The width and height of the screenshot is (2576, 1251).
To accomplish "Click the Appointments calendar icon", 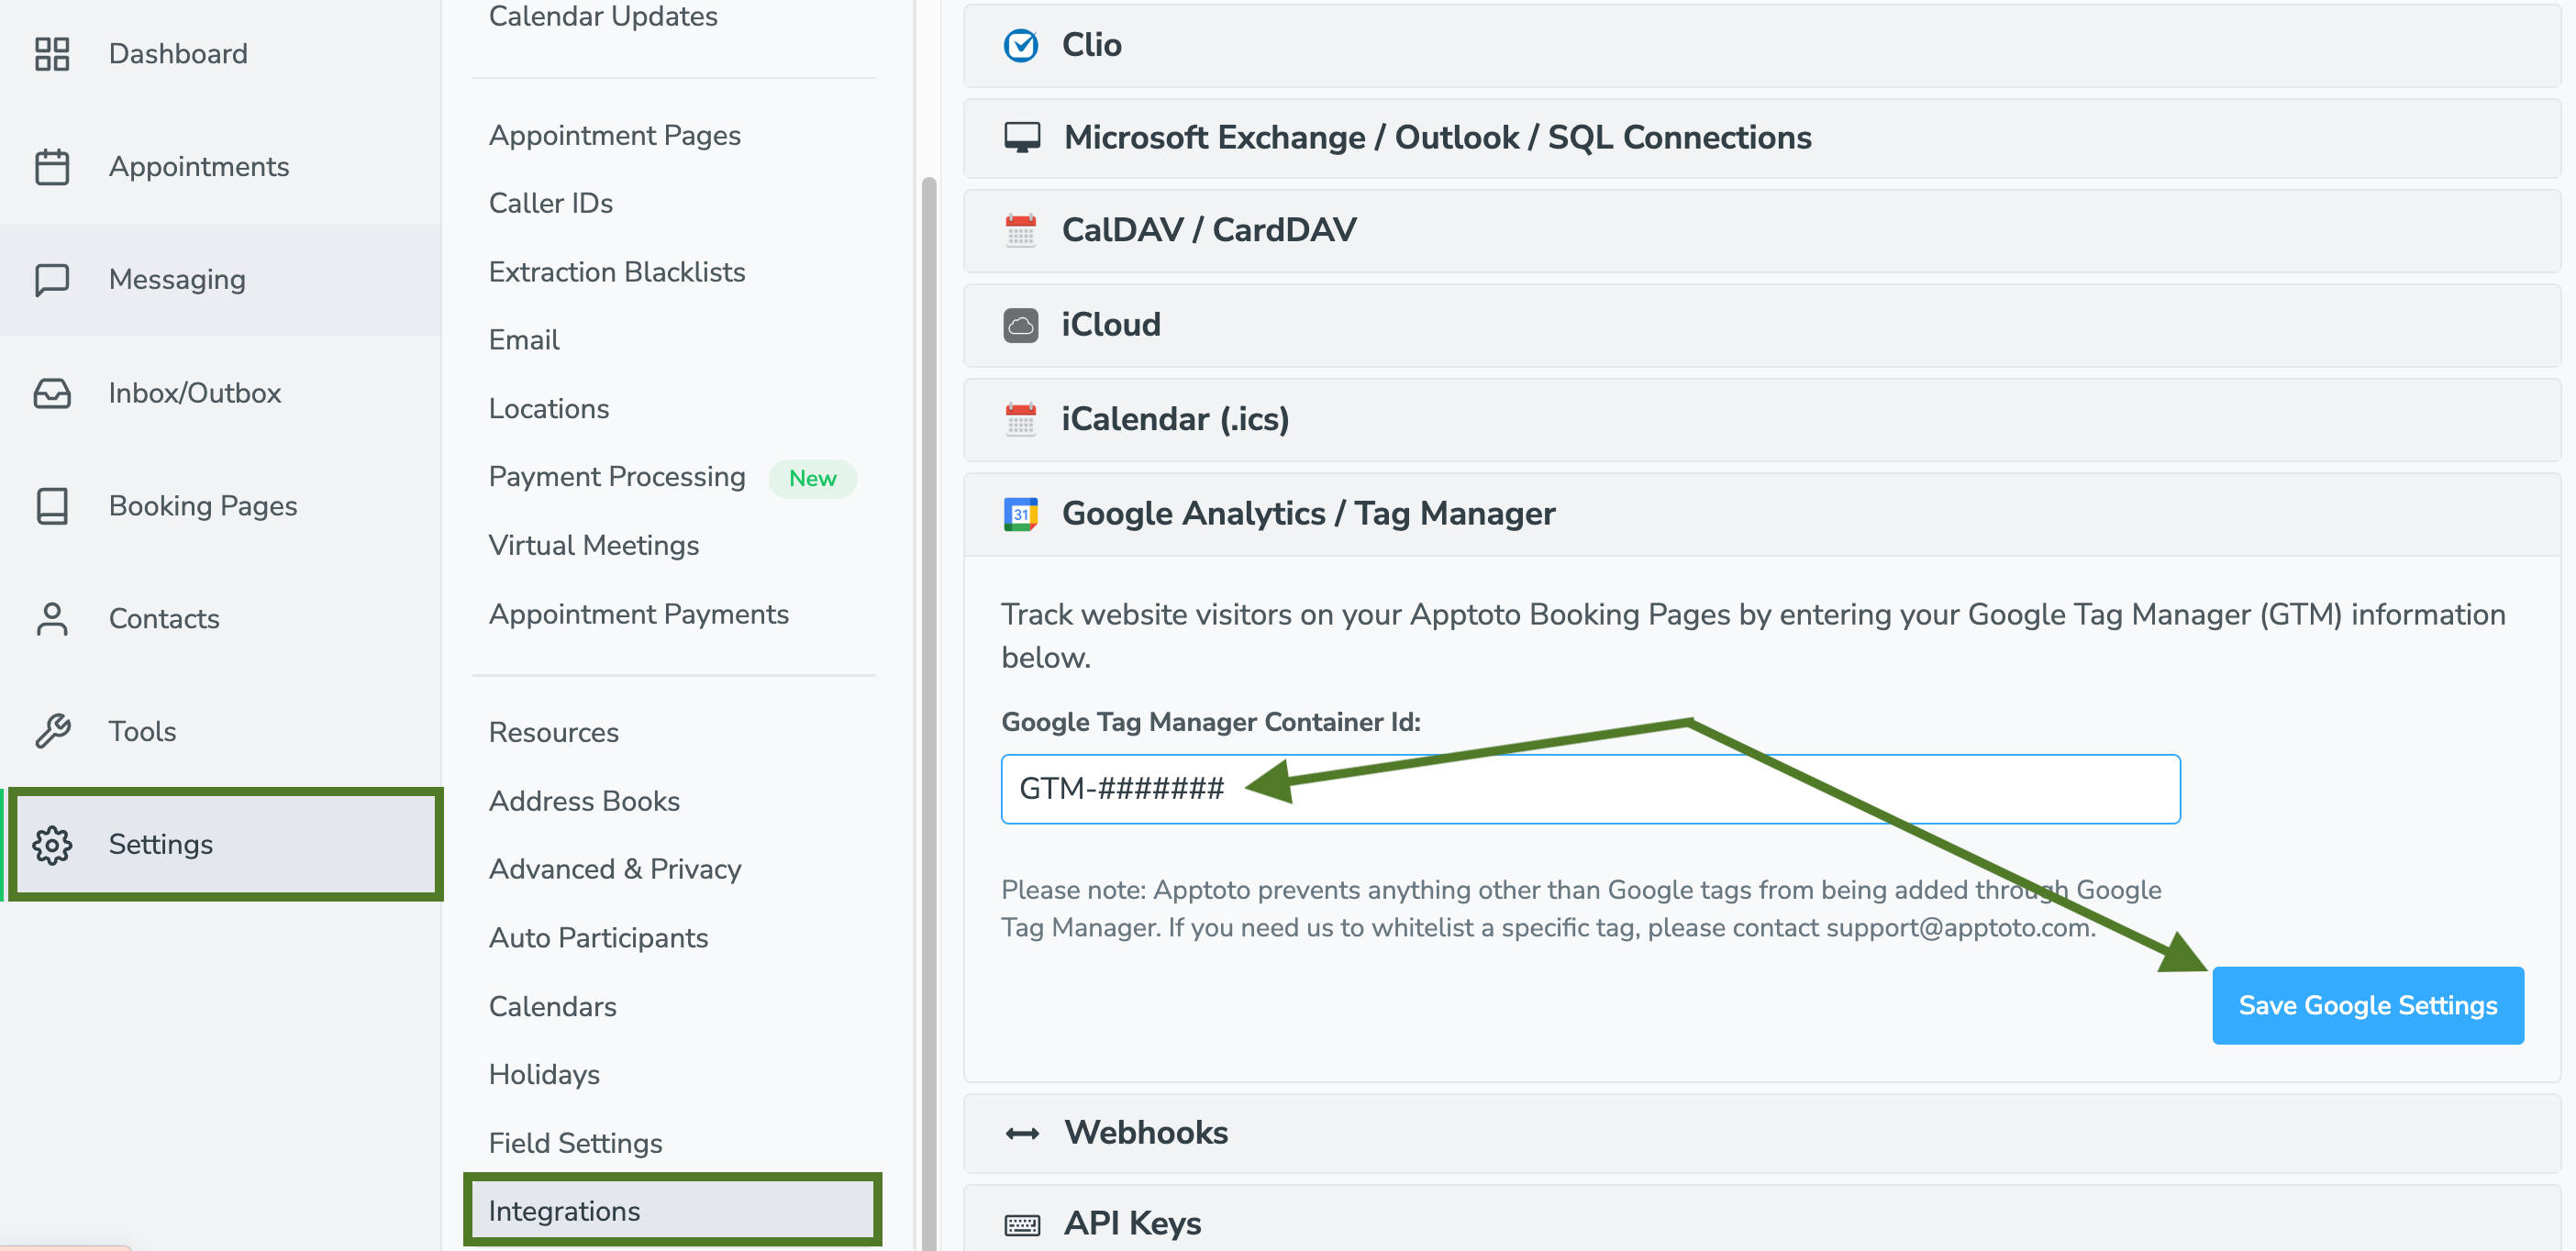I will [x=52, y=167].
